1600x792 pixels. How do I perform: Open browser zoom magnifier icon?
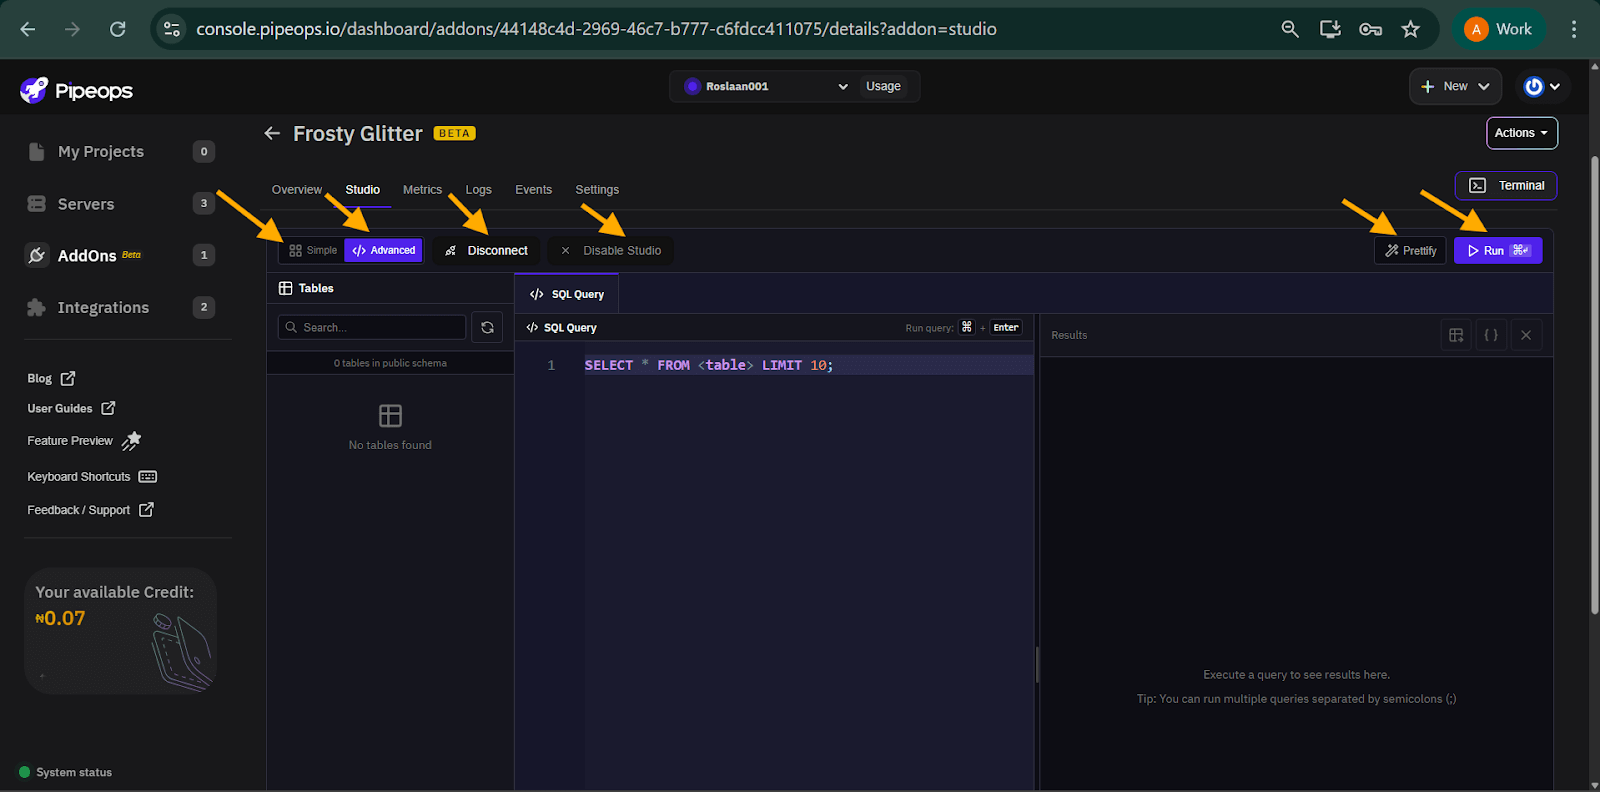click(x=1290, y=29)
